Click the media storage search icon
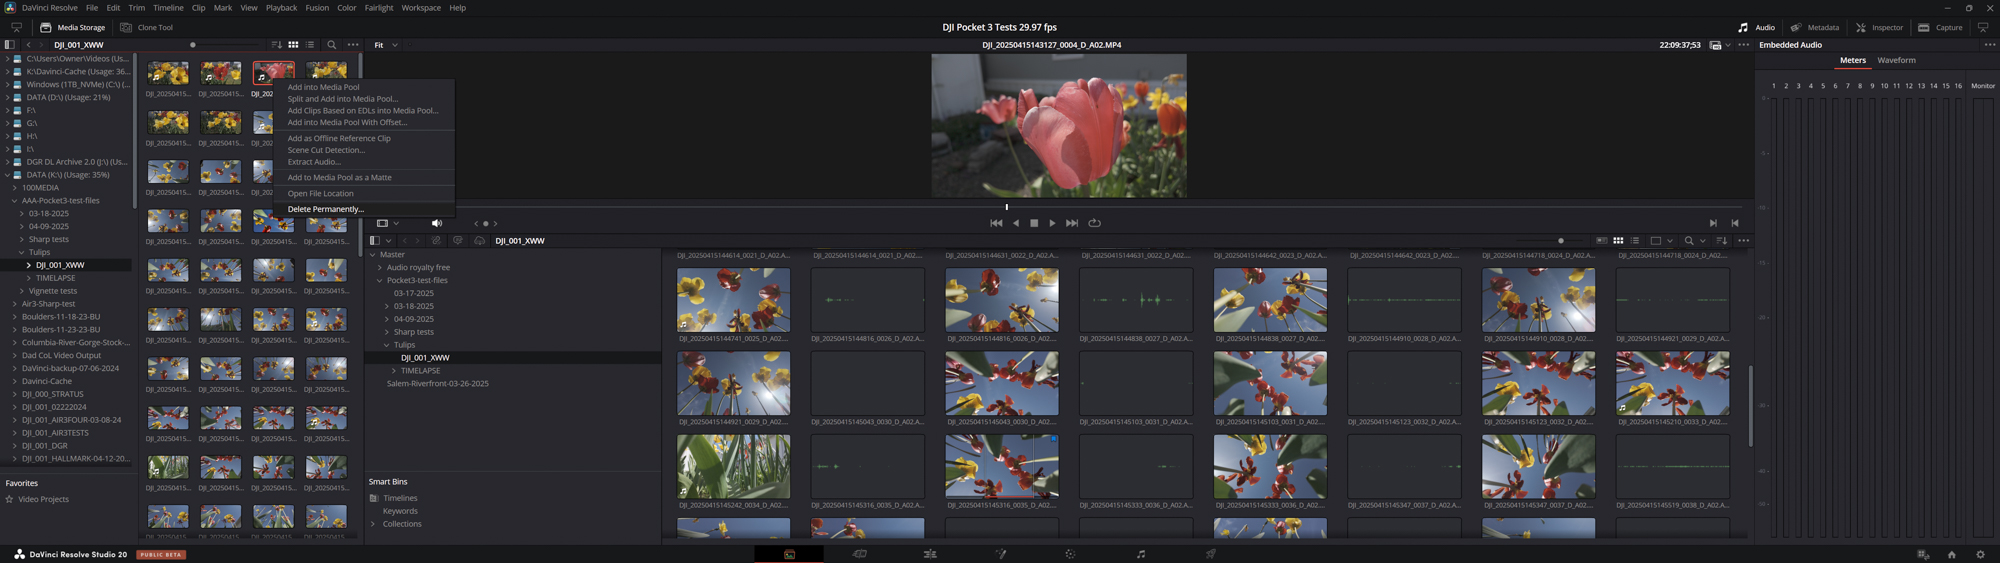Screen dimensions: 2000x563 (x=332, y=45)
